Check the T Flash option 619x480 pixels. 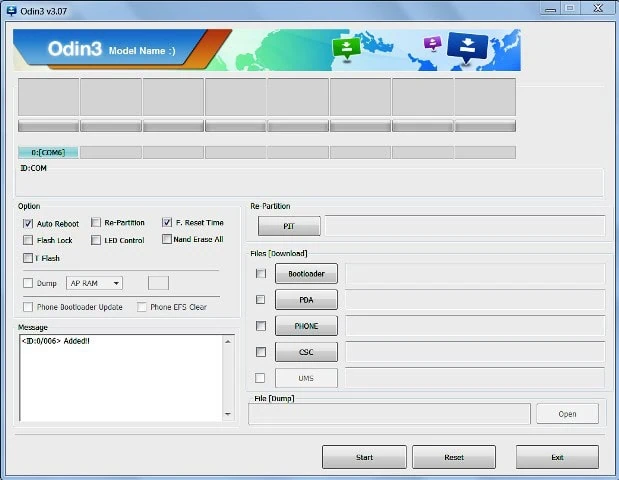28,258
